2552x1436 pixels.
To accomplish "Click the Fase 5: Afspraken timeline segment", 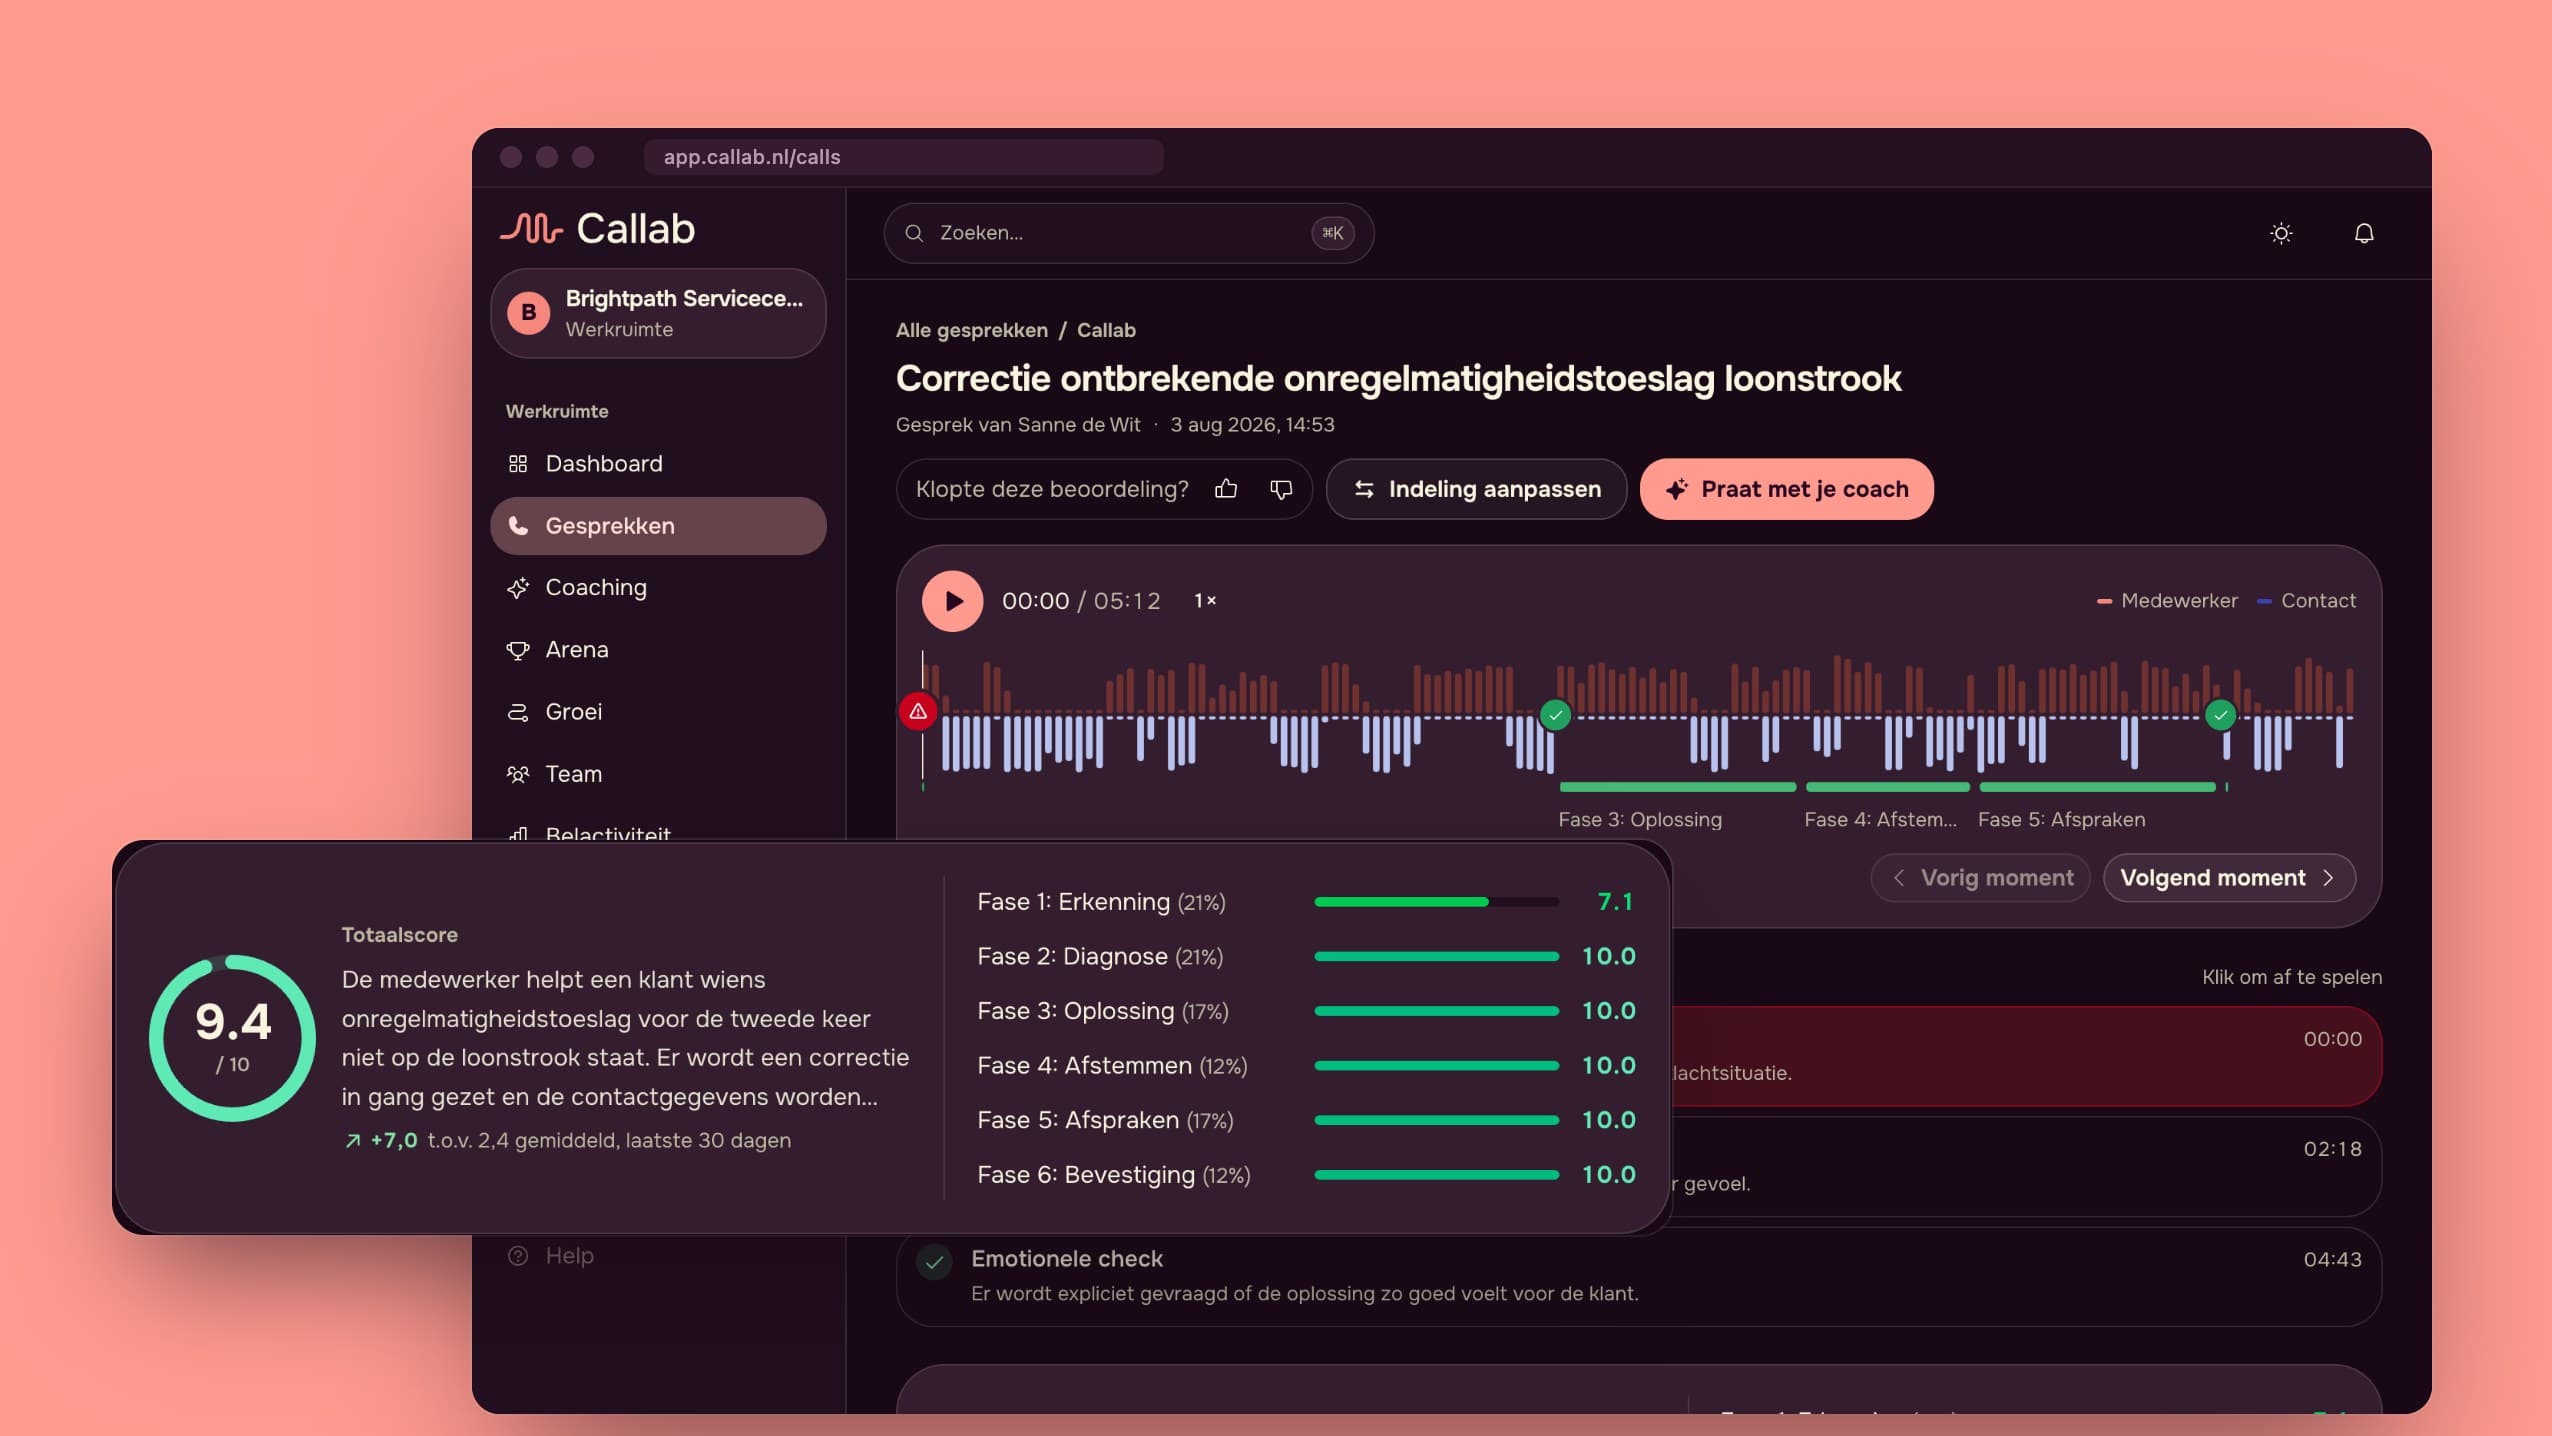I will pyautogui.click(x=2097, y=788).
